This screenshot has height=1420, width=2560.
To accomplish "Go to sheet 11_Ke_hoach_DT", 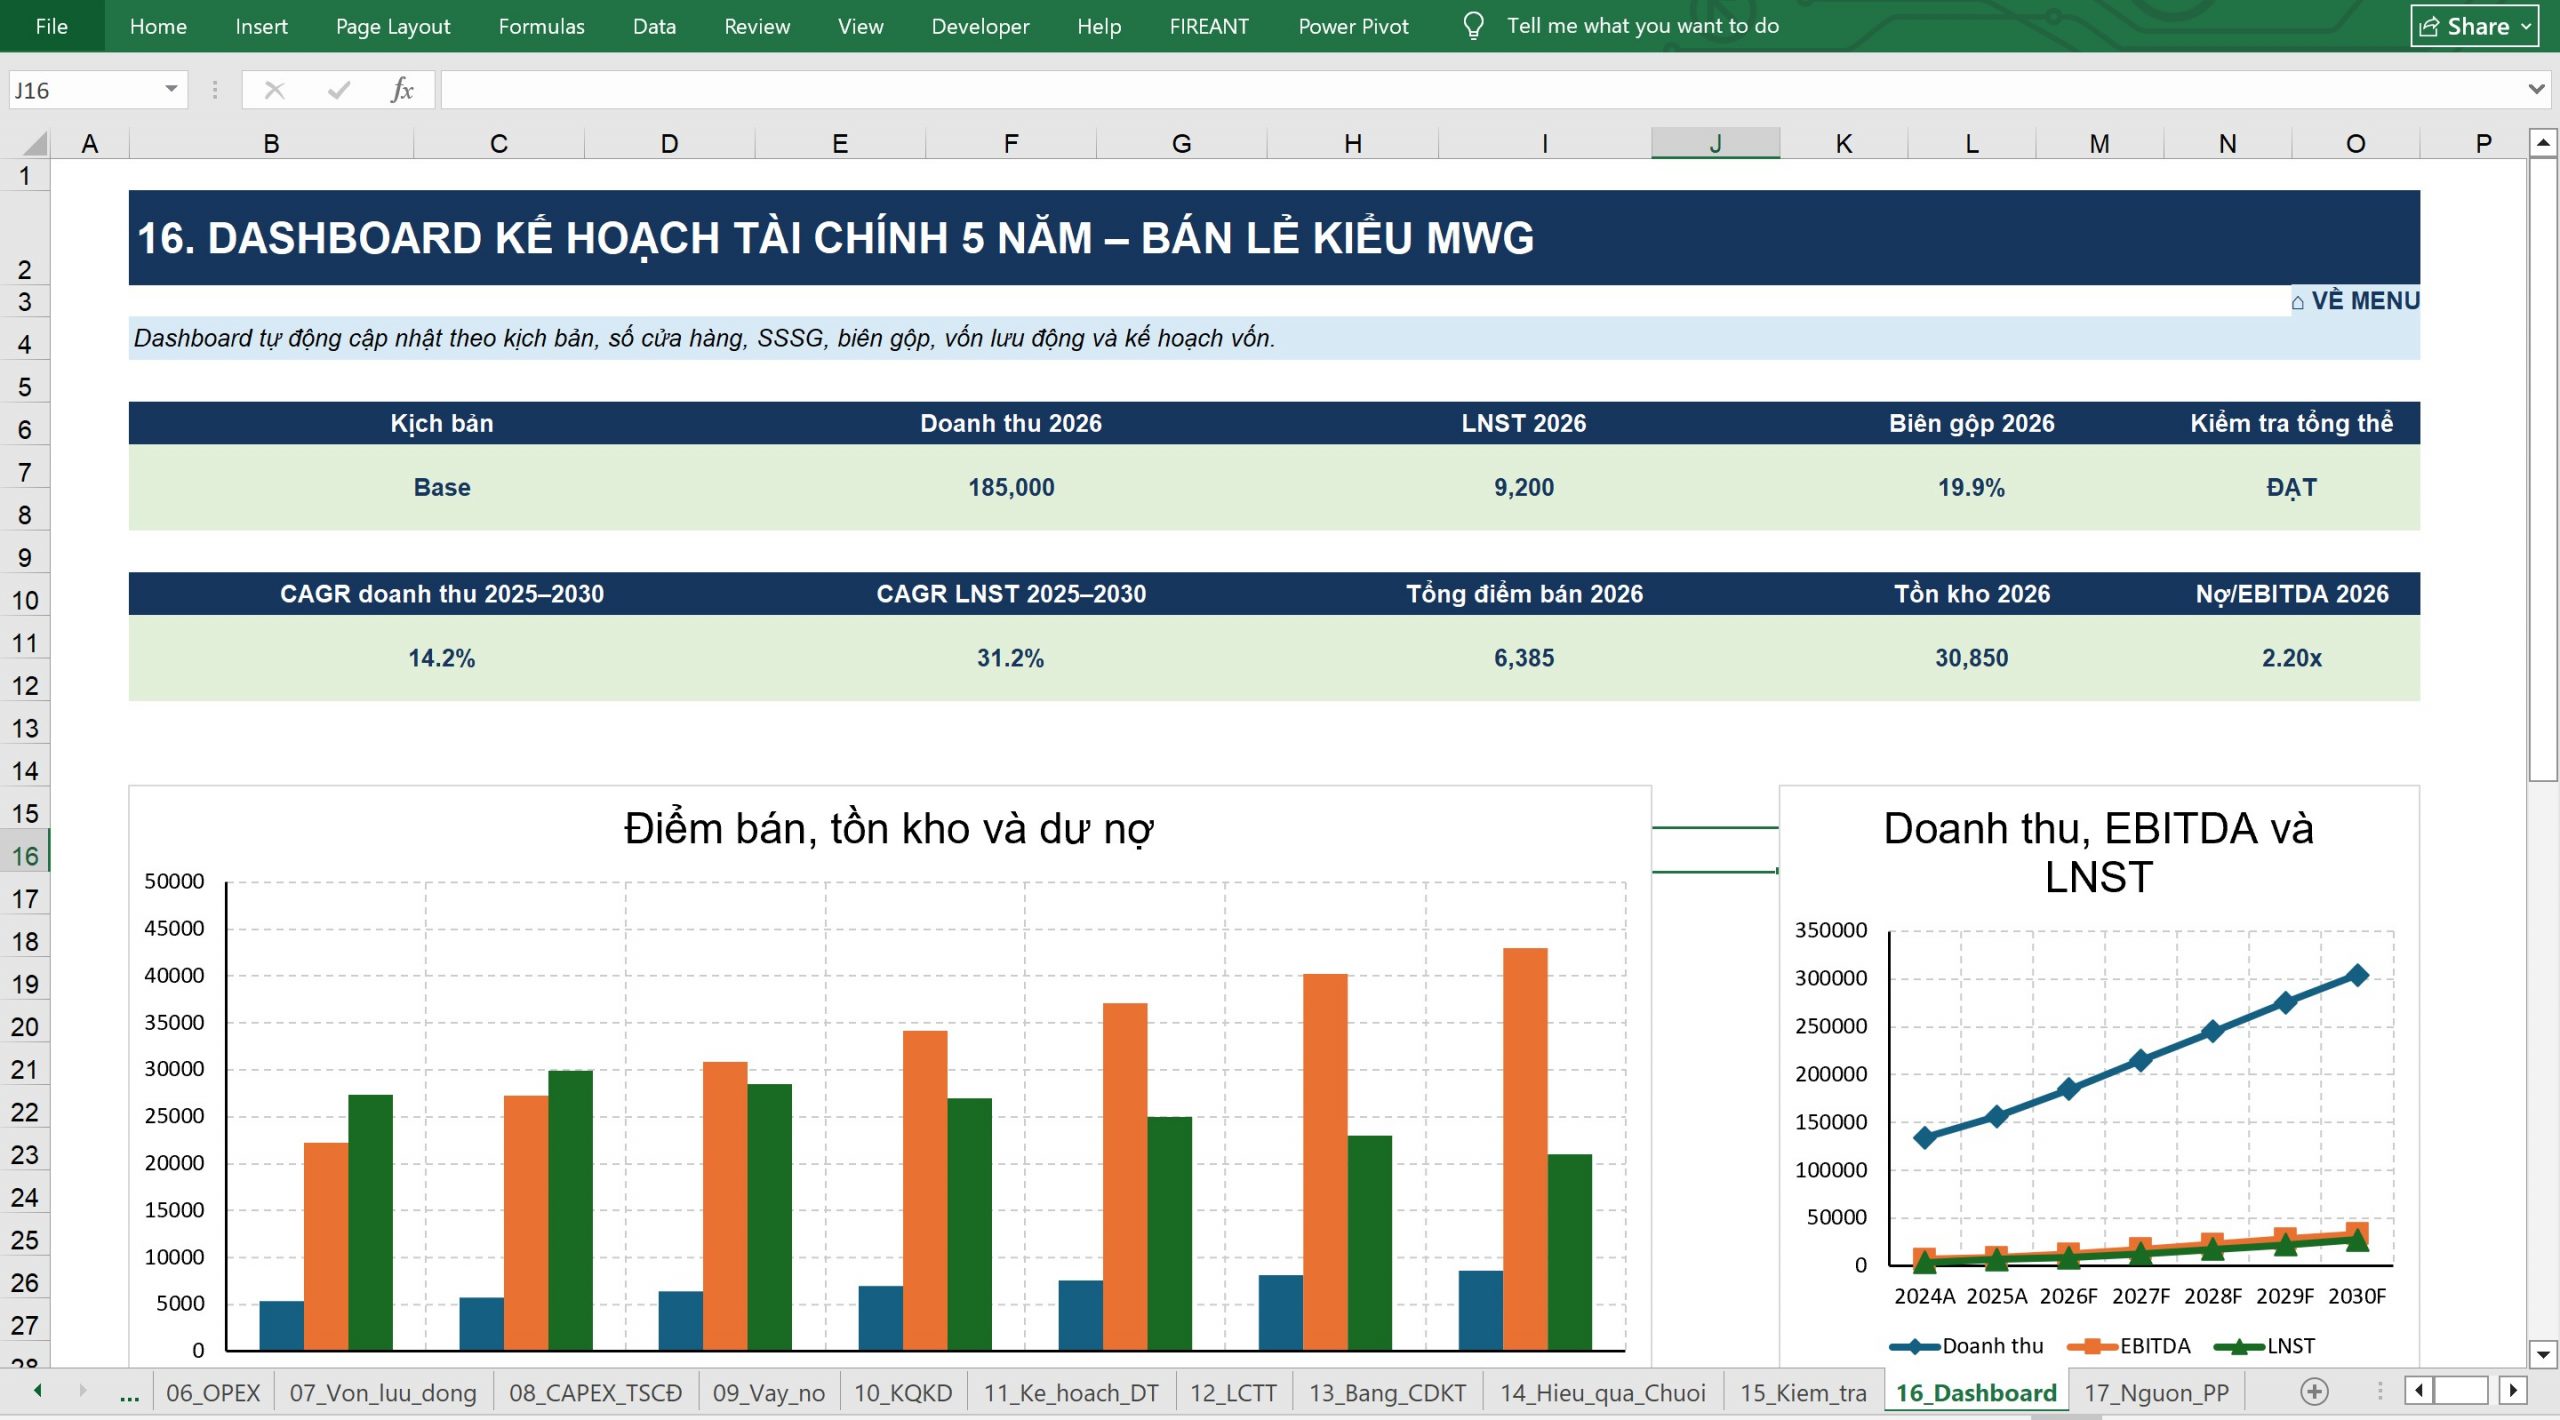I will click(1071, 1392).
